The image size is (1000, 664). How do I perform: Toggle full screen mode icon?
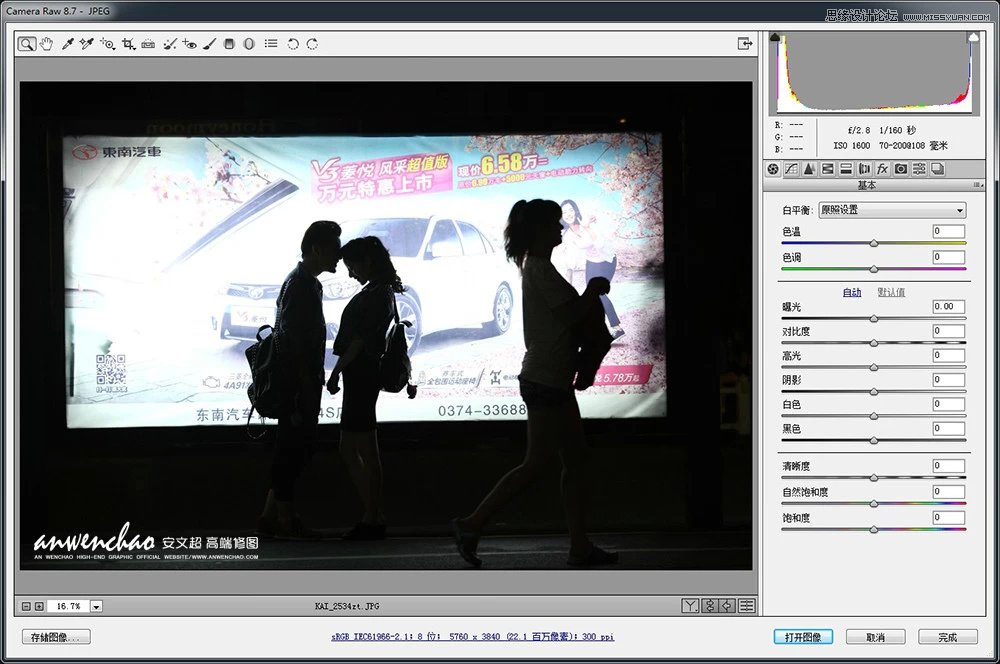745,43
